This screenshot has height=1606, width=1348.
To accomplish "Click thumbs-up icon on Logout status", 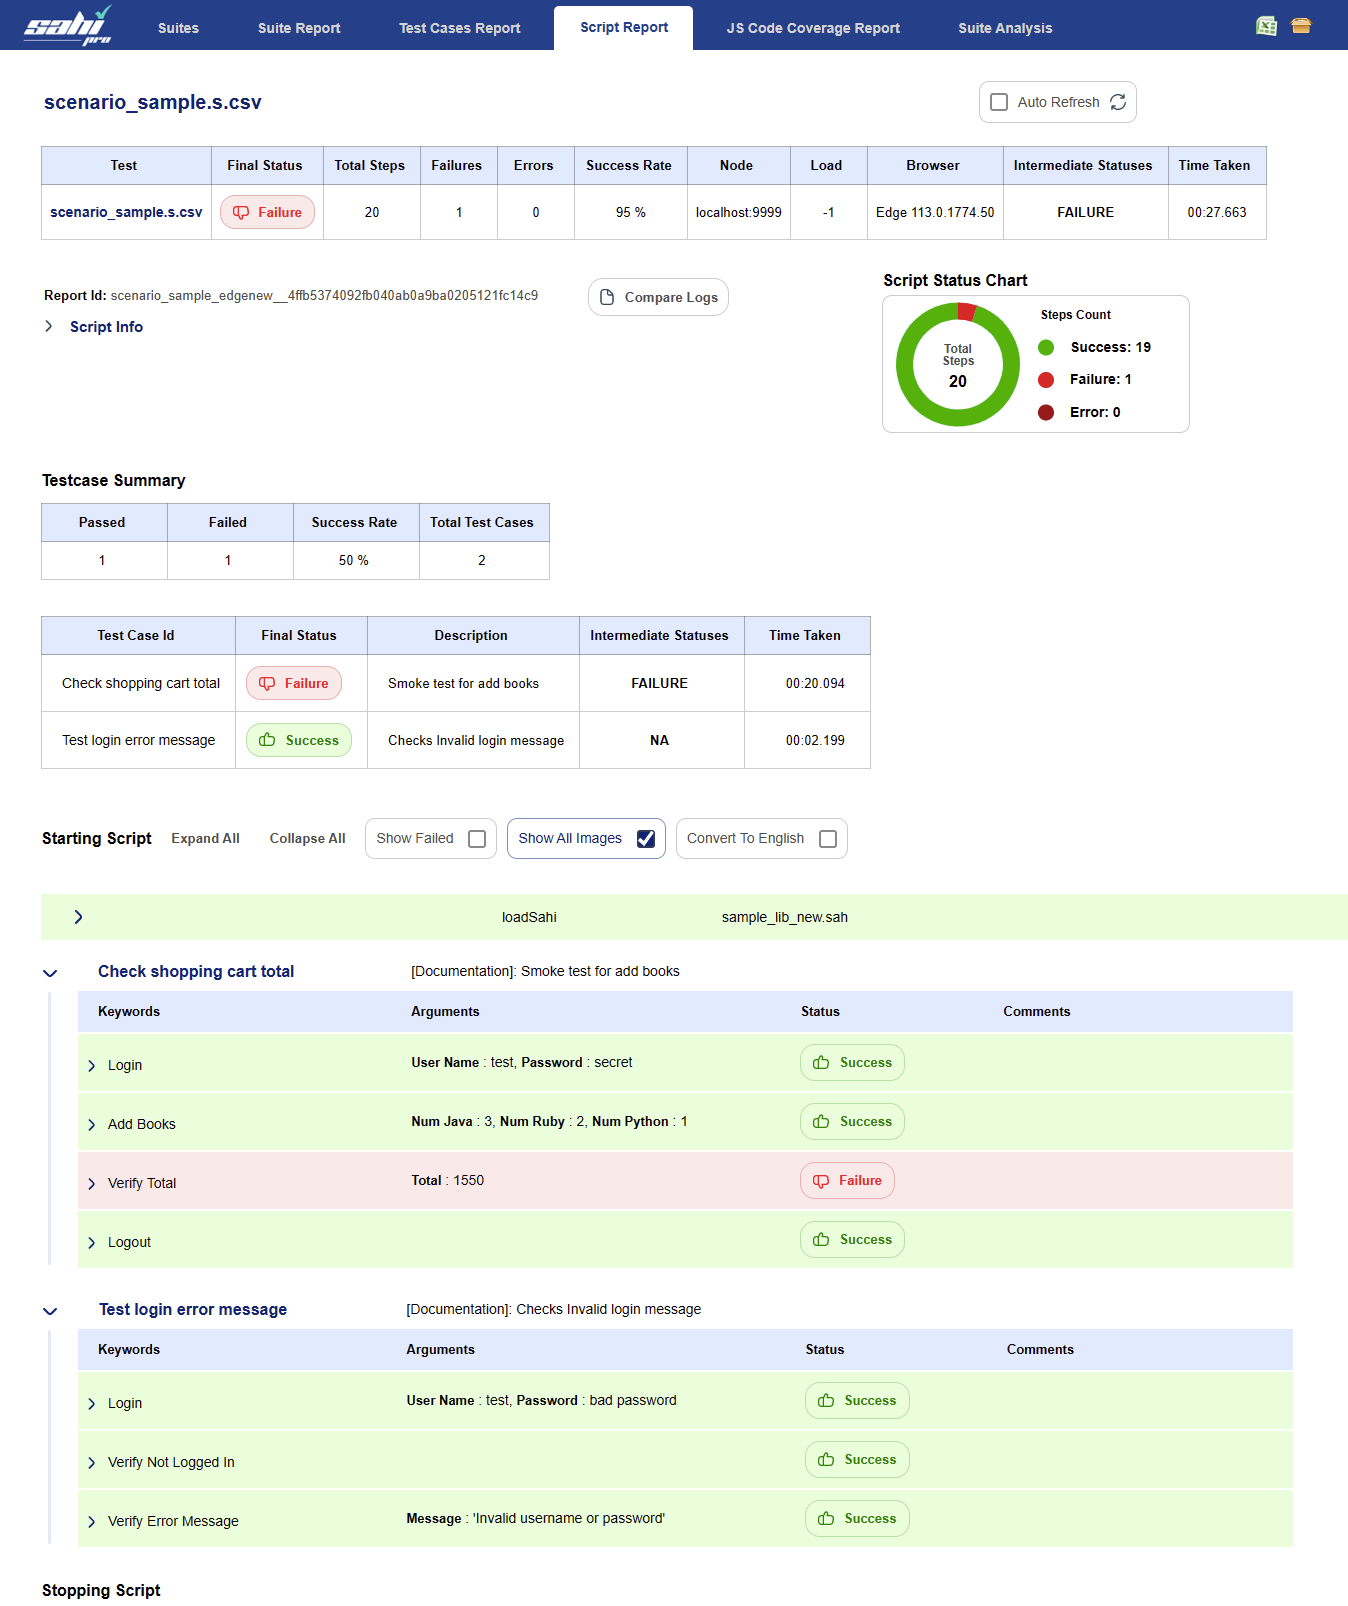I will click(821, 1240).
